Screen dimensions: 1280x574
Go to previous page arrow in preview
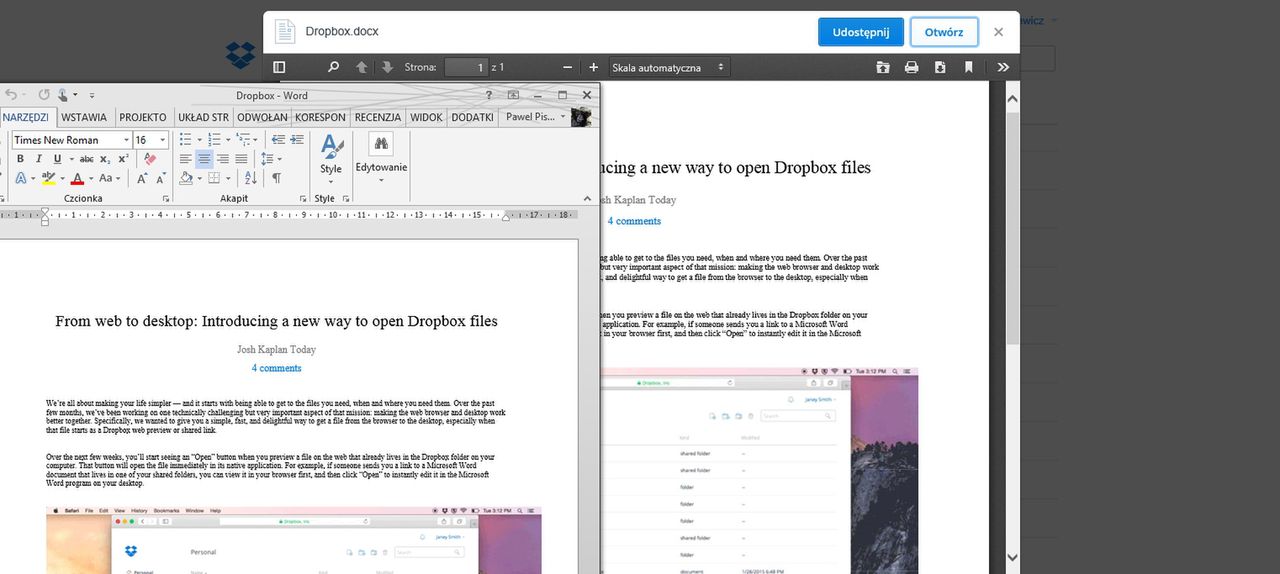[x=362, y=67]
